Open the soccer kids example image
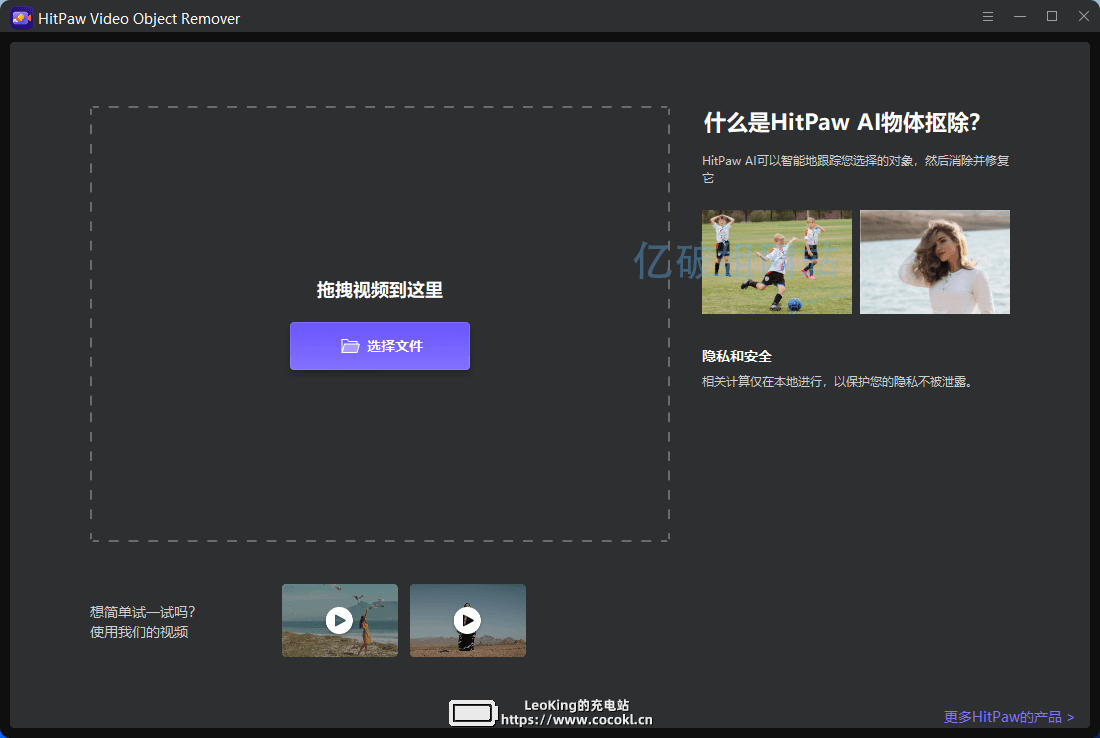This screenshot has height=738, width=1100. (x=777, y=262)
